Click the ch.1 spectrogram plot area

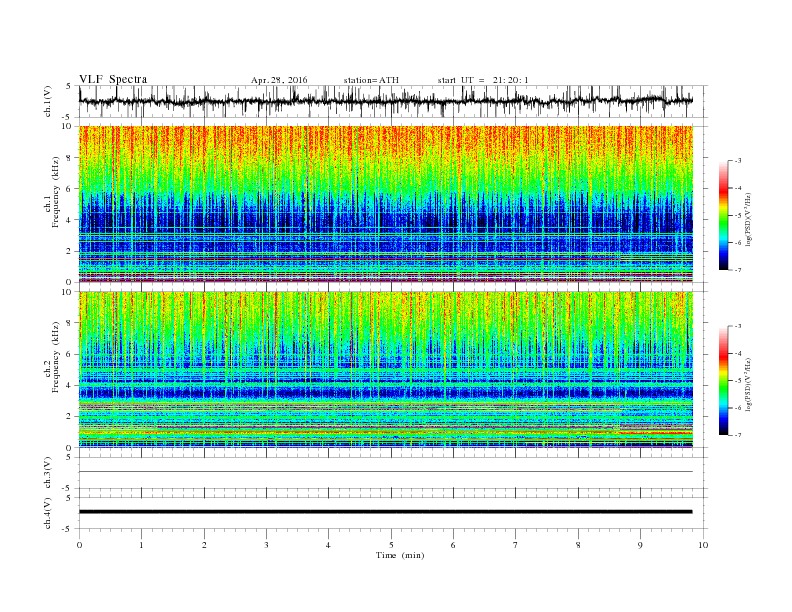[x=385, y=204]
